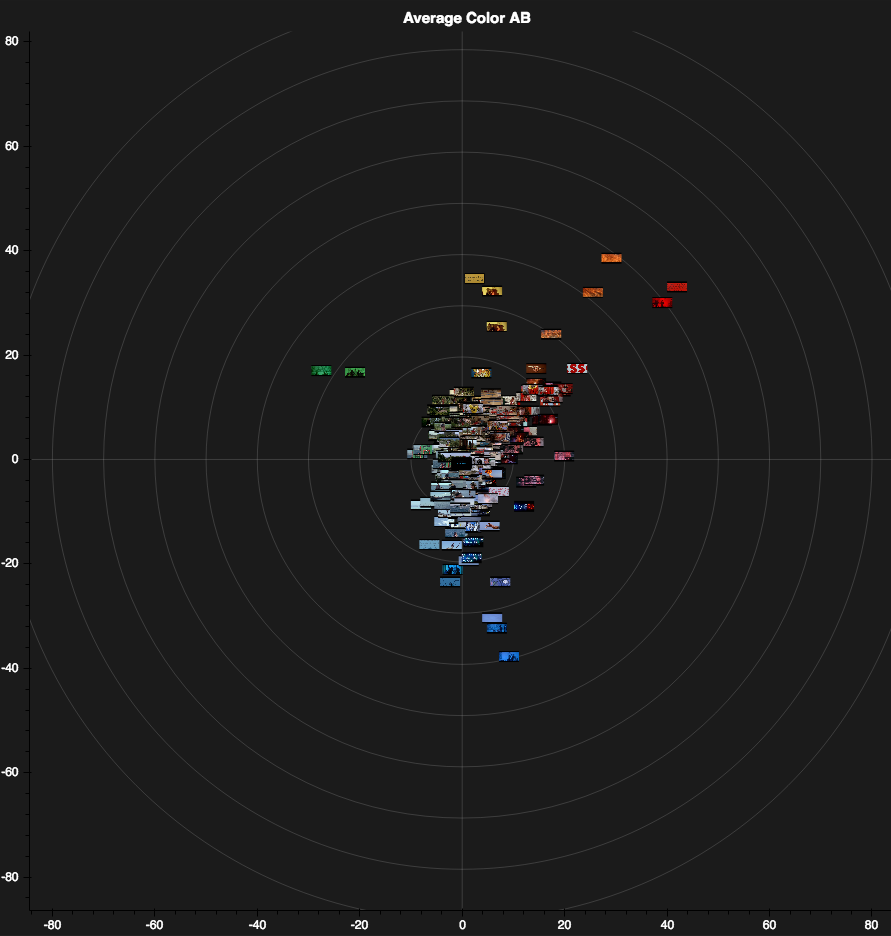Select the deep blue thumbnail just below the periwinkle one
The width and height of the screenshot is (891, 936).
point(497,628)
